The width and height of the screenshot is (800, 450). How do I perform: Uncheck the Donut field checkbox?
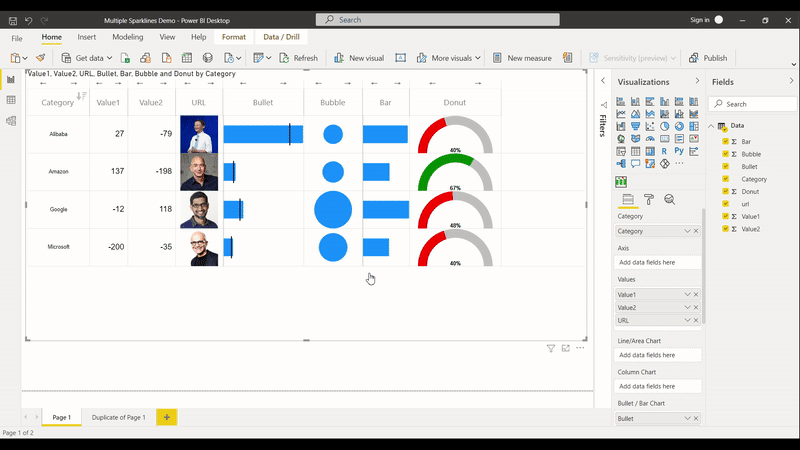(x=726, y=191)
